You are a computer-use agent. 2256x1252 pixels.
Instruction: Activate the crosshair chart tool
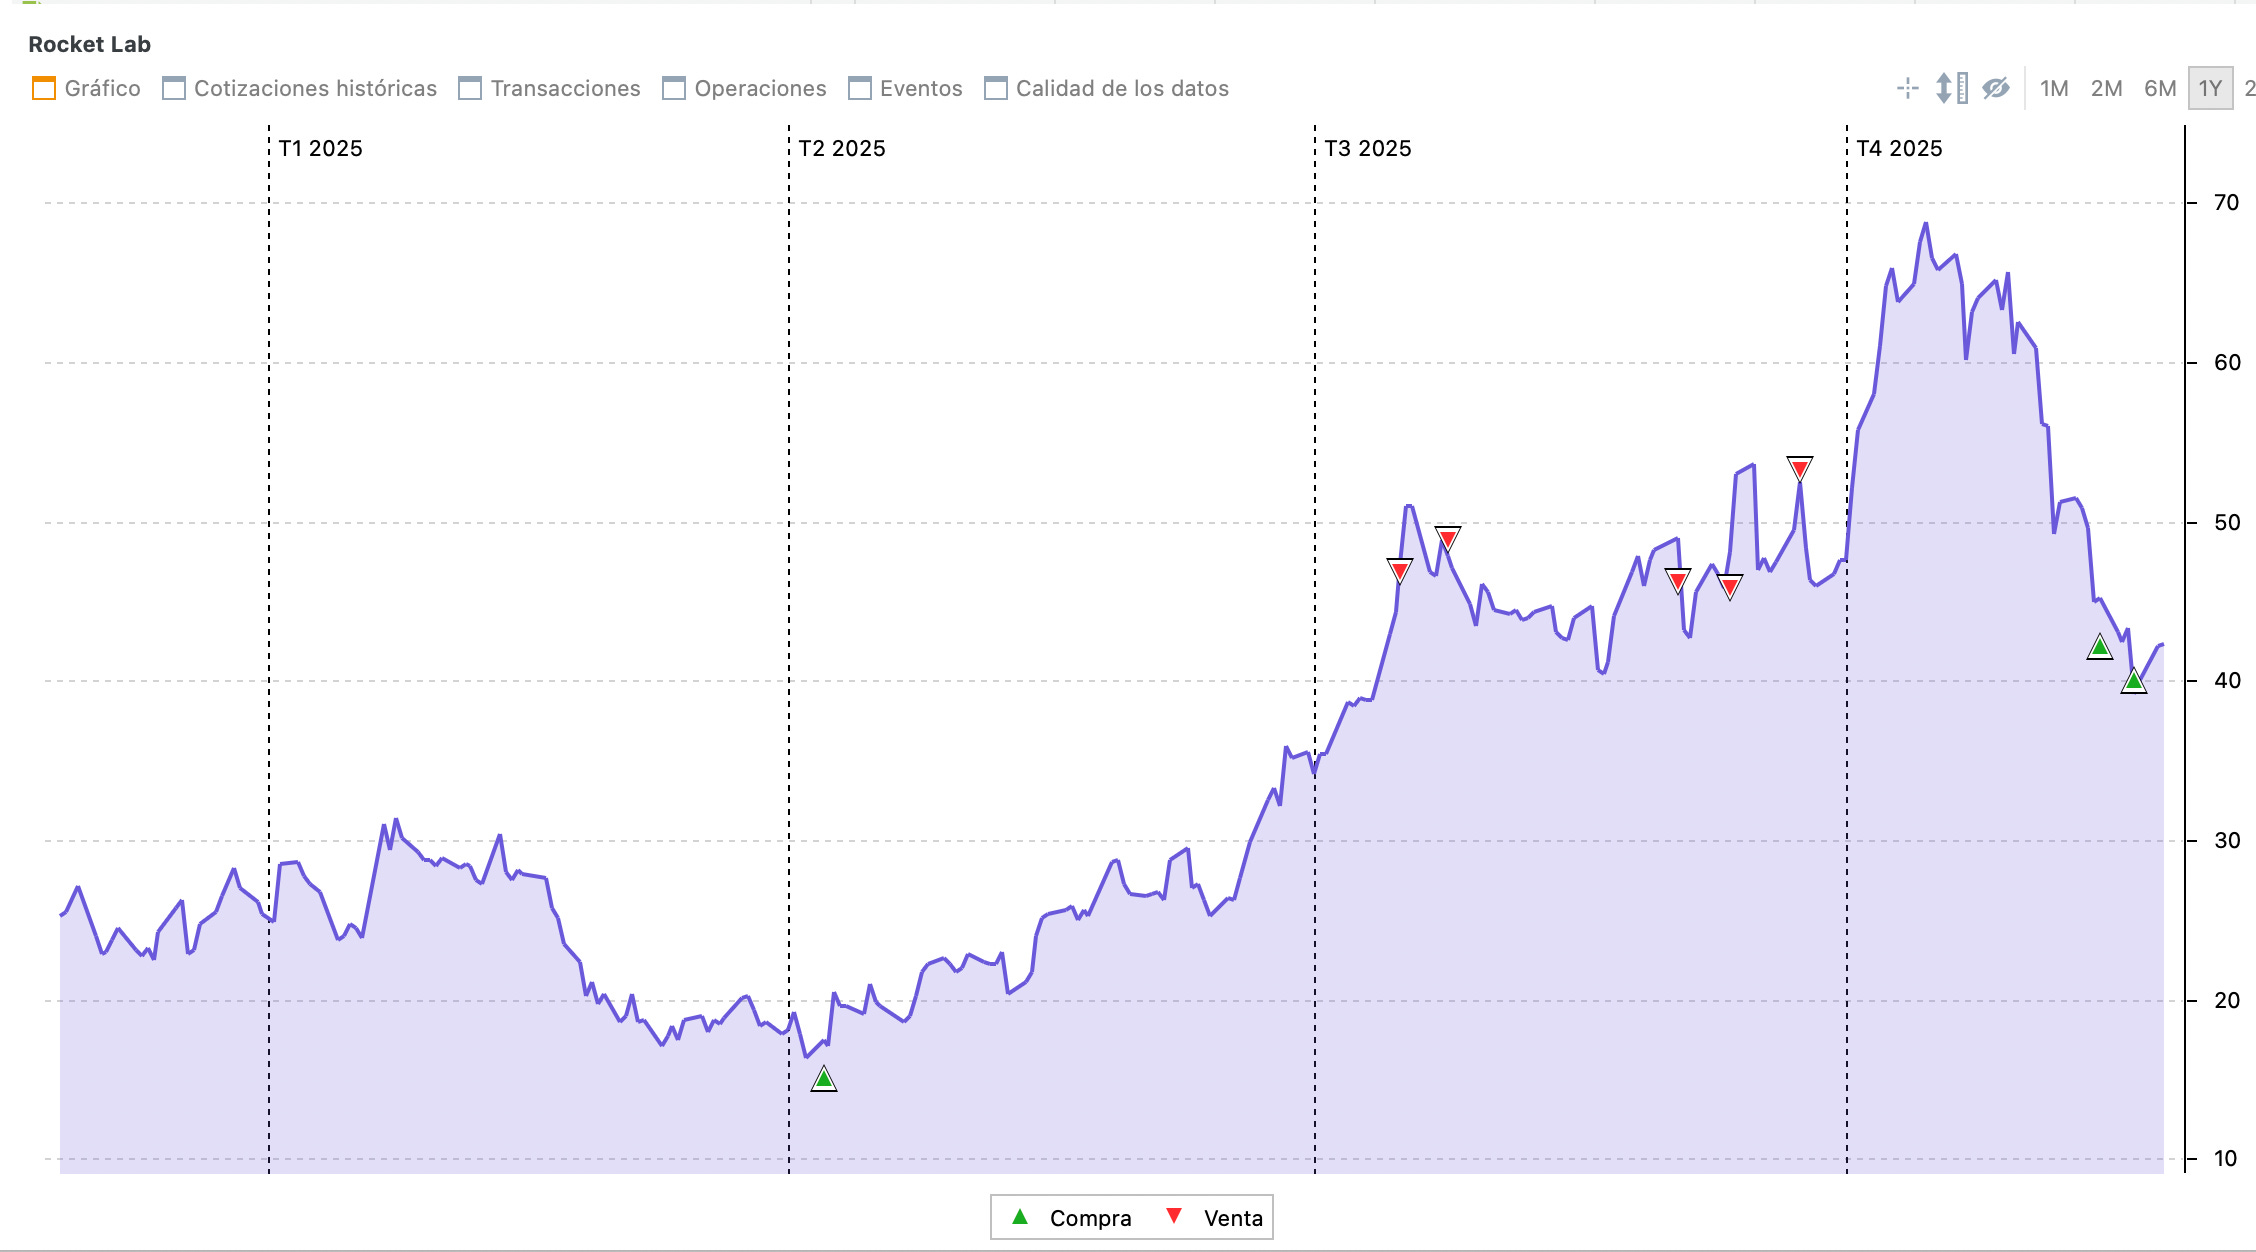pos(1907,88)
